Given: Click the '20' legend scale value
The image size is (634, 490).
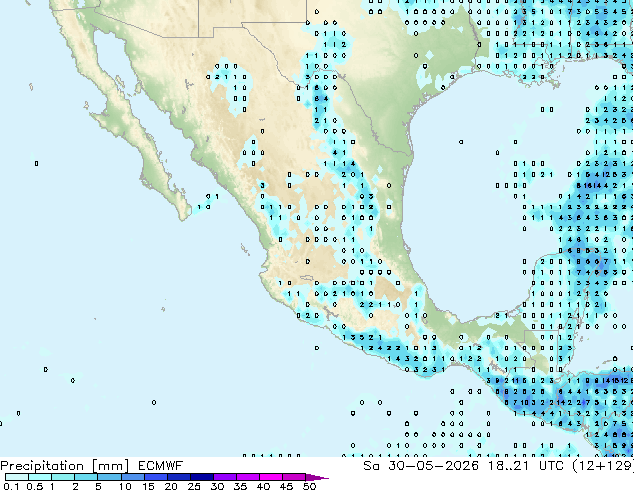Looking at the screenshot, I should tap(171, 486).
